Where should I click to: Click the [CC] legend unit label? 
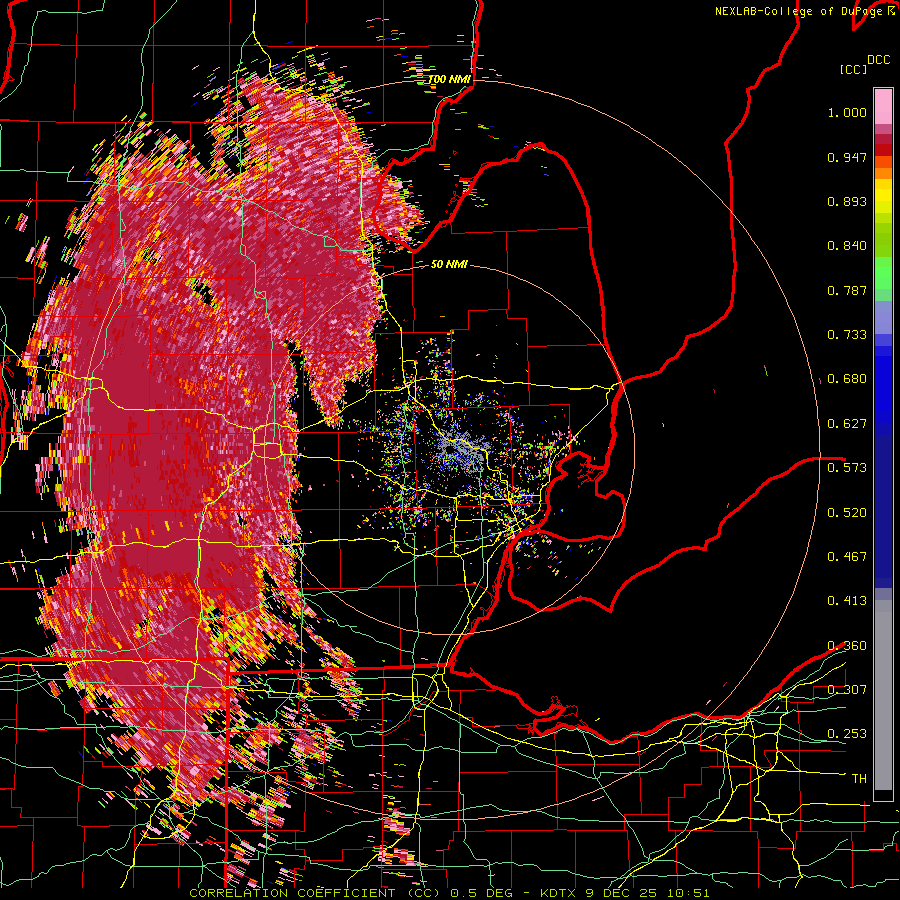[x=853, y=69]
